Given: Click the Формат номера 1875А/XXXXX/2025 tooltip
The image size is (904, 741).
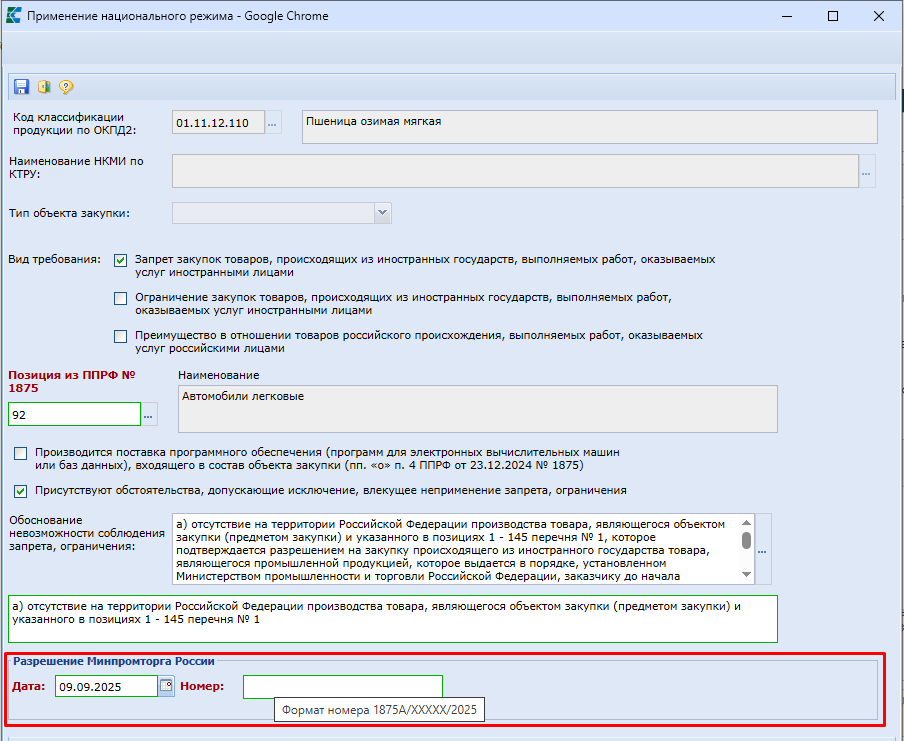Looking at the screenshot, I should coord(379,710).
